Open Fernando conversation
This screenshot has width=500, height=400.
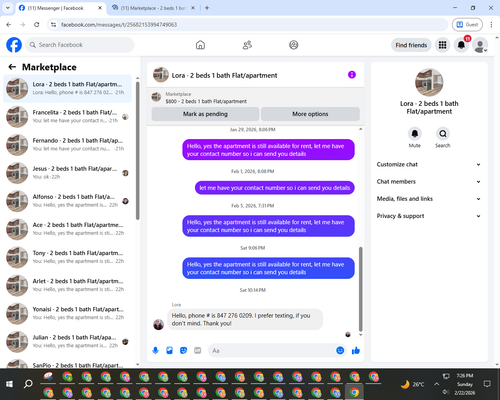coord(67,145)
